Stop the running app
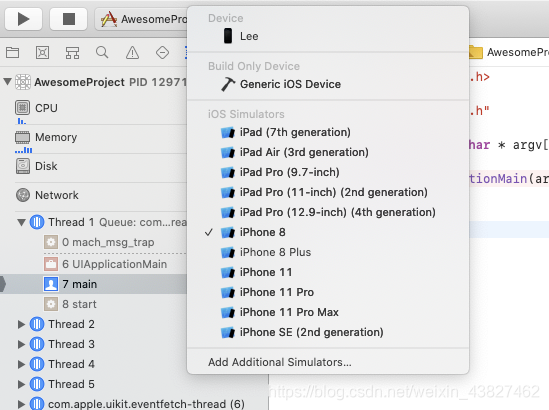 pyautogui.click(x=69, y=19)
